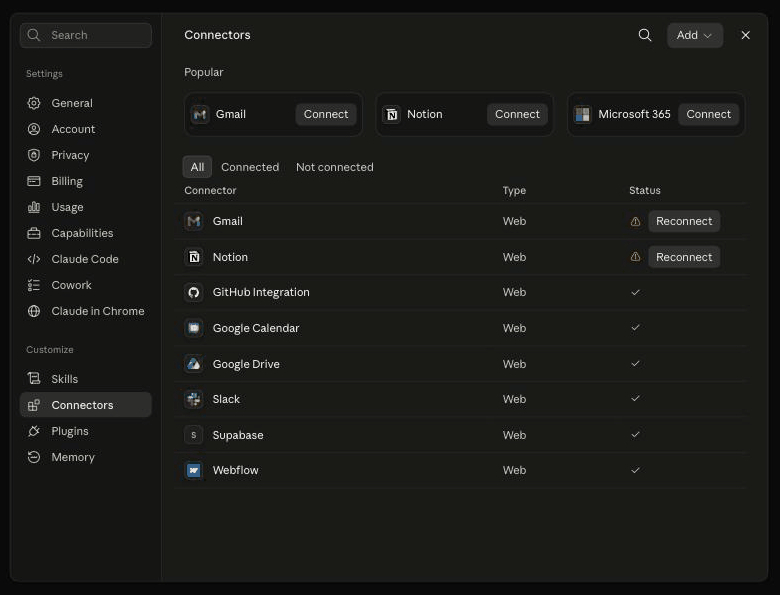Image resolution: width=780 pixels, height=595 pixels.
Task: Reconnect the Notion connector
Action: (684, 257)
